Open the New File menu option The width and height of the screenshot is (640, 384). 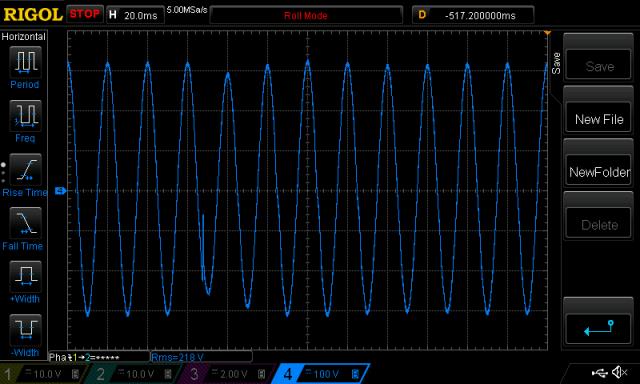pos(599,119)
